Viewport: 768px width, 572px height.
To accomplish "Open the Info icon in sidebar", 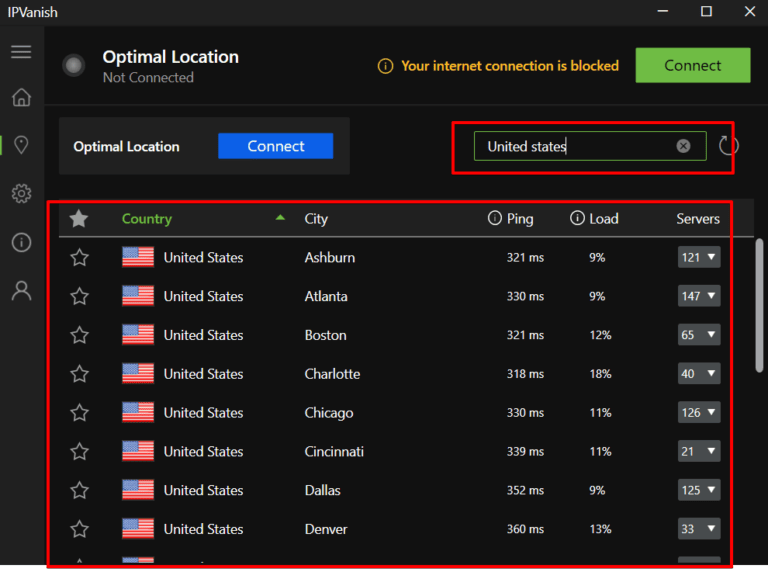I will [21, 243].
